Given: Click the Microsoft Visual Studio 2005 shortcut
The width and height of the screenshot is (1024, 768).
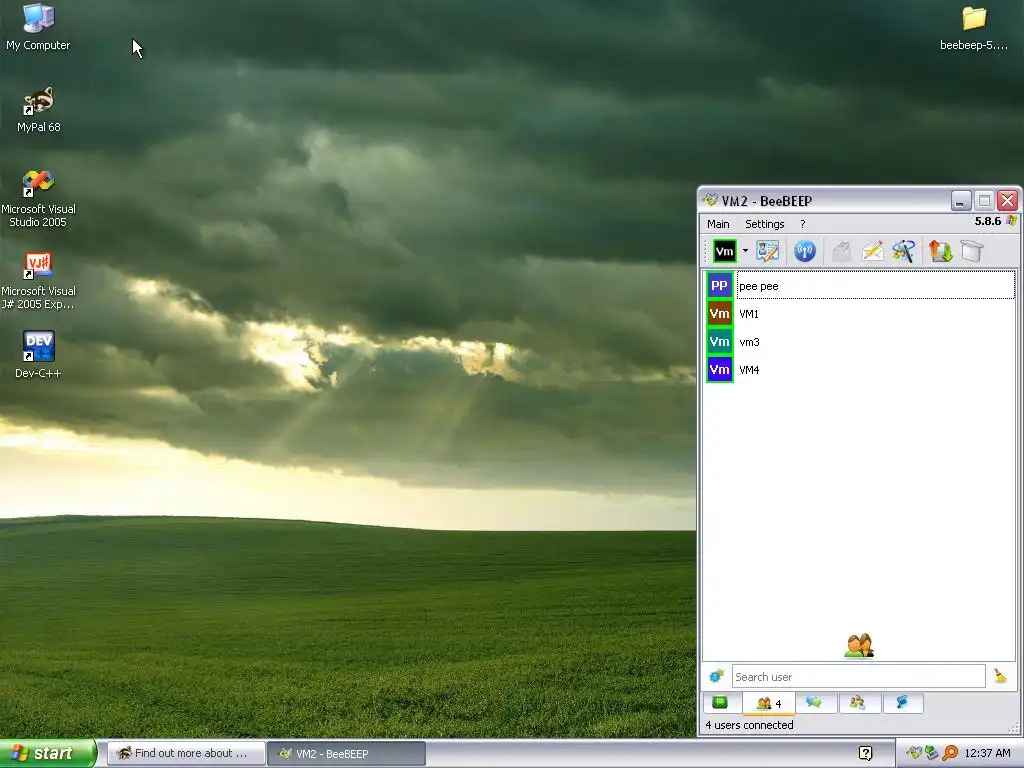Looking at the screenshot, I should (38, 198).
